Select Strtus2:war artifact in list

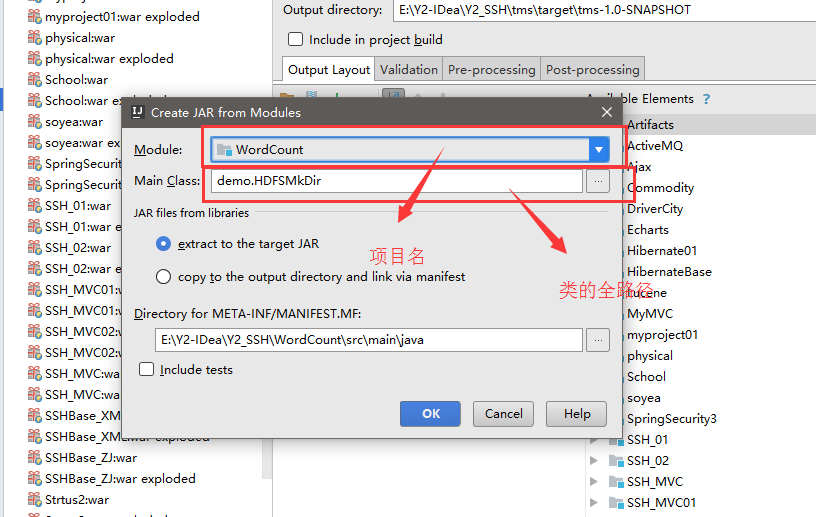(77, 500)
